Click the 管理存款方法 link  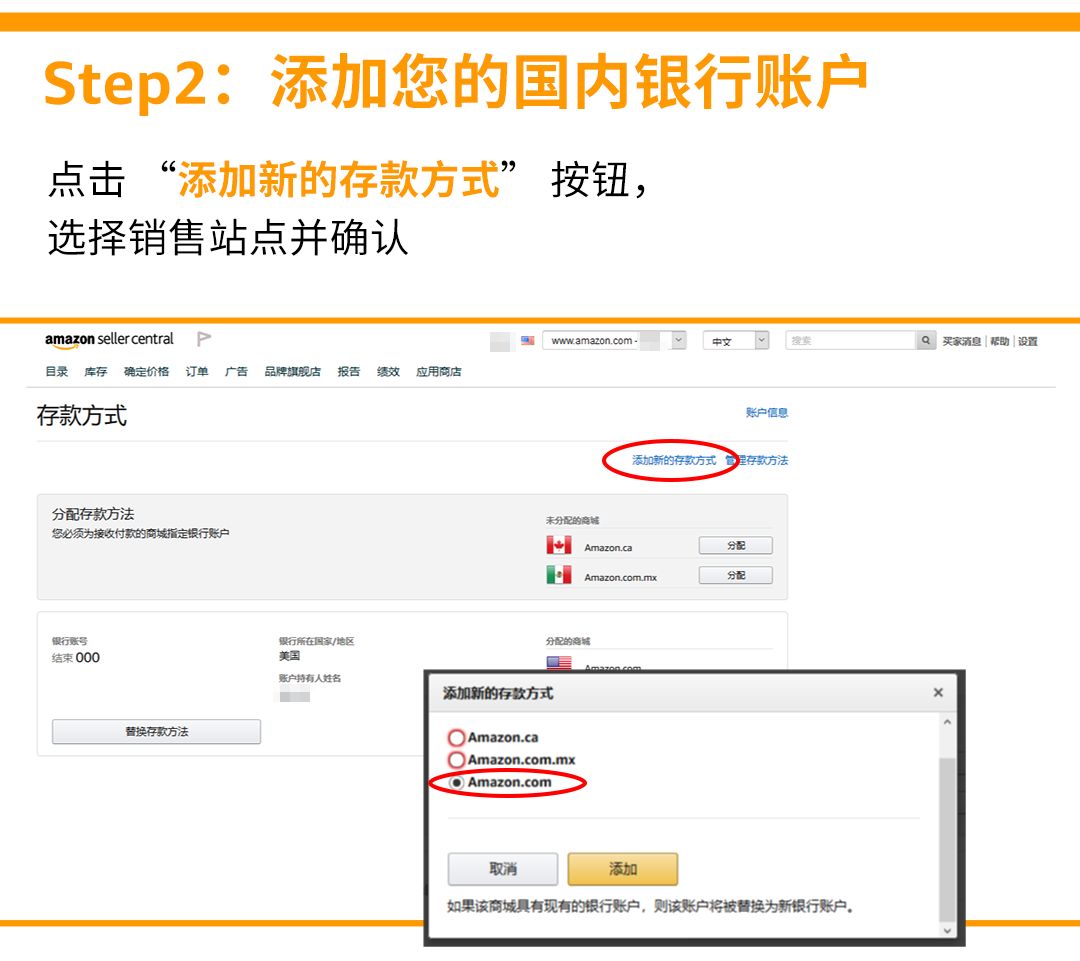coord(756,460)
